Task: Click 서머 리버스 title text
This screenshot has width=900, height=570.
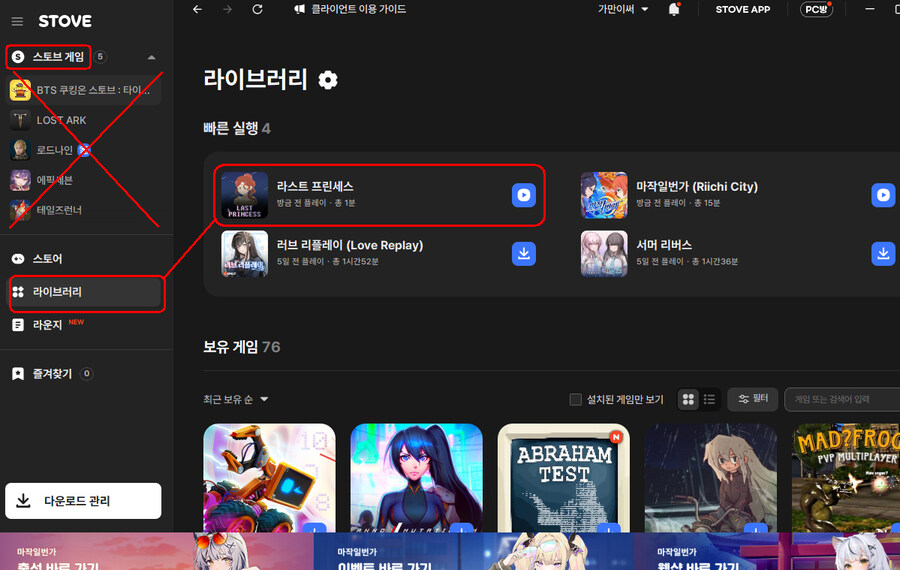Action: pyautogui.click(x=664, y=245)
